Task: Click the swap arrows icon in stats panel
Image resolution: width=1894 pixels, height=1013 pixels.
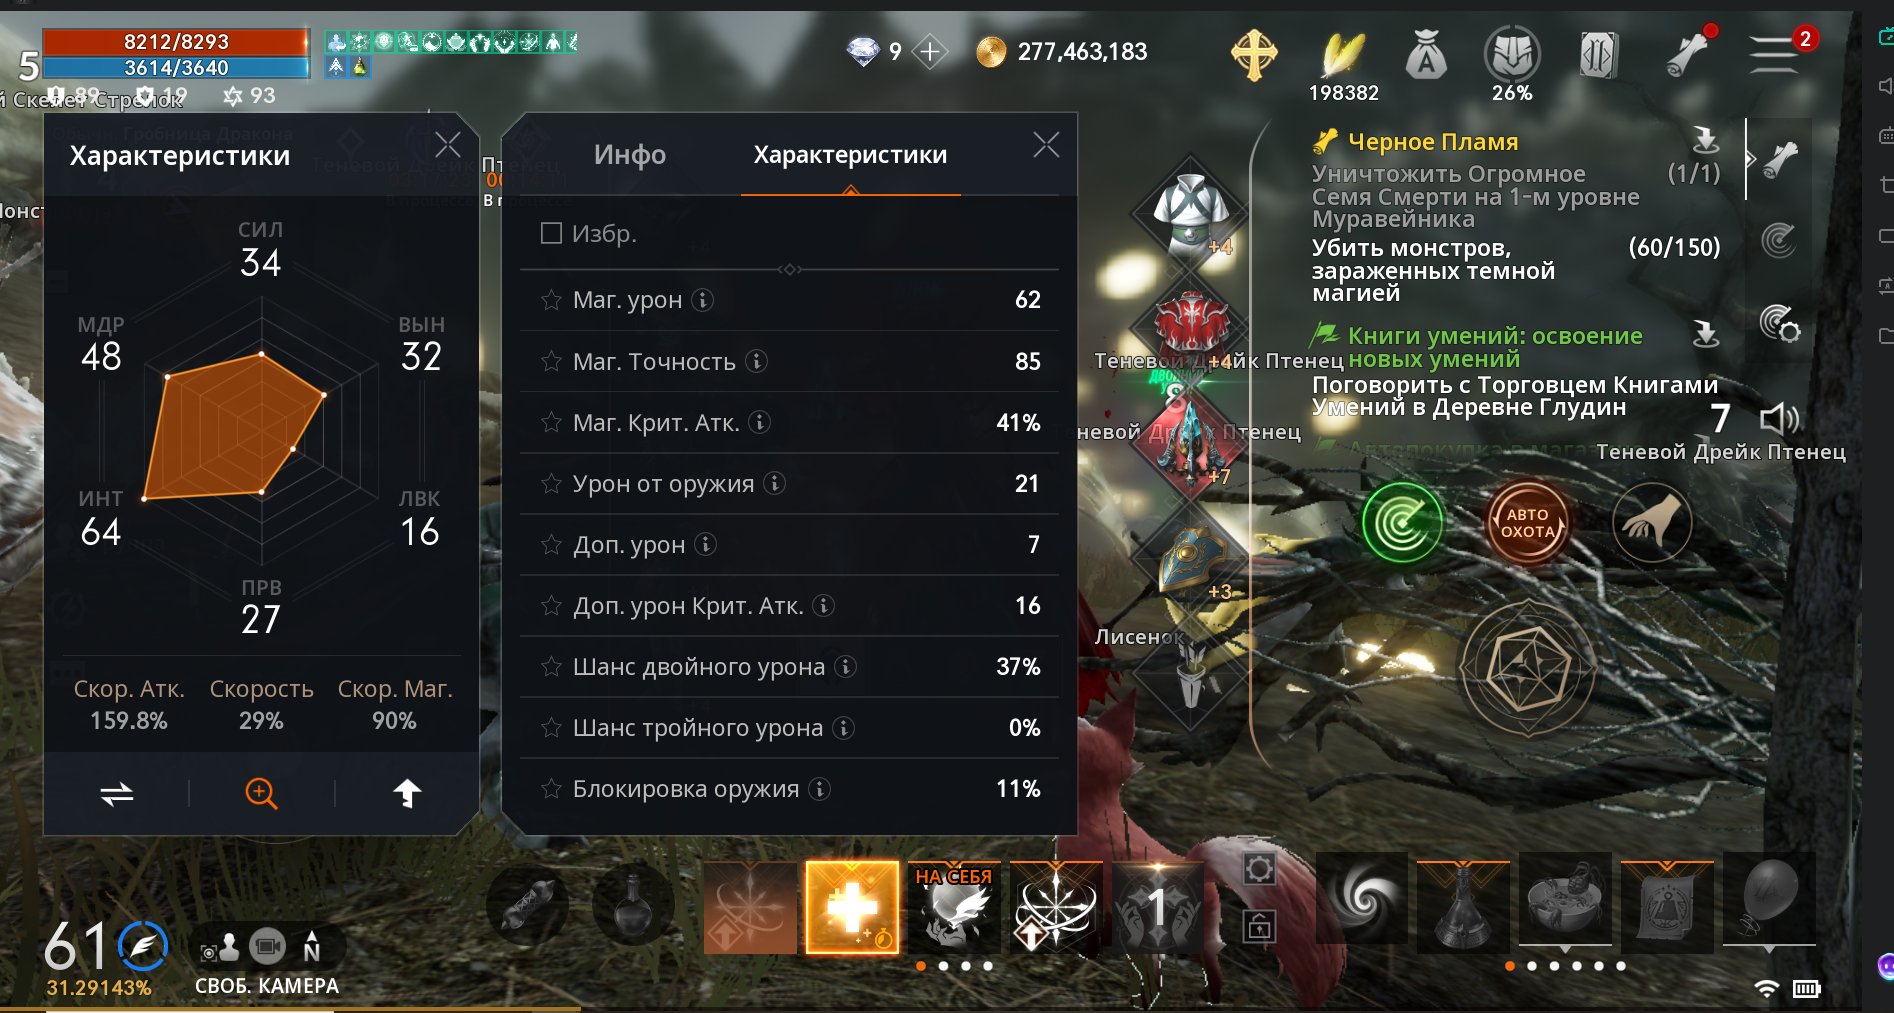Action: [117, 794]
